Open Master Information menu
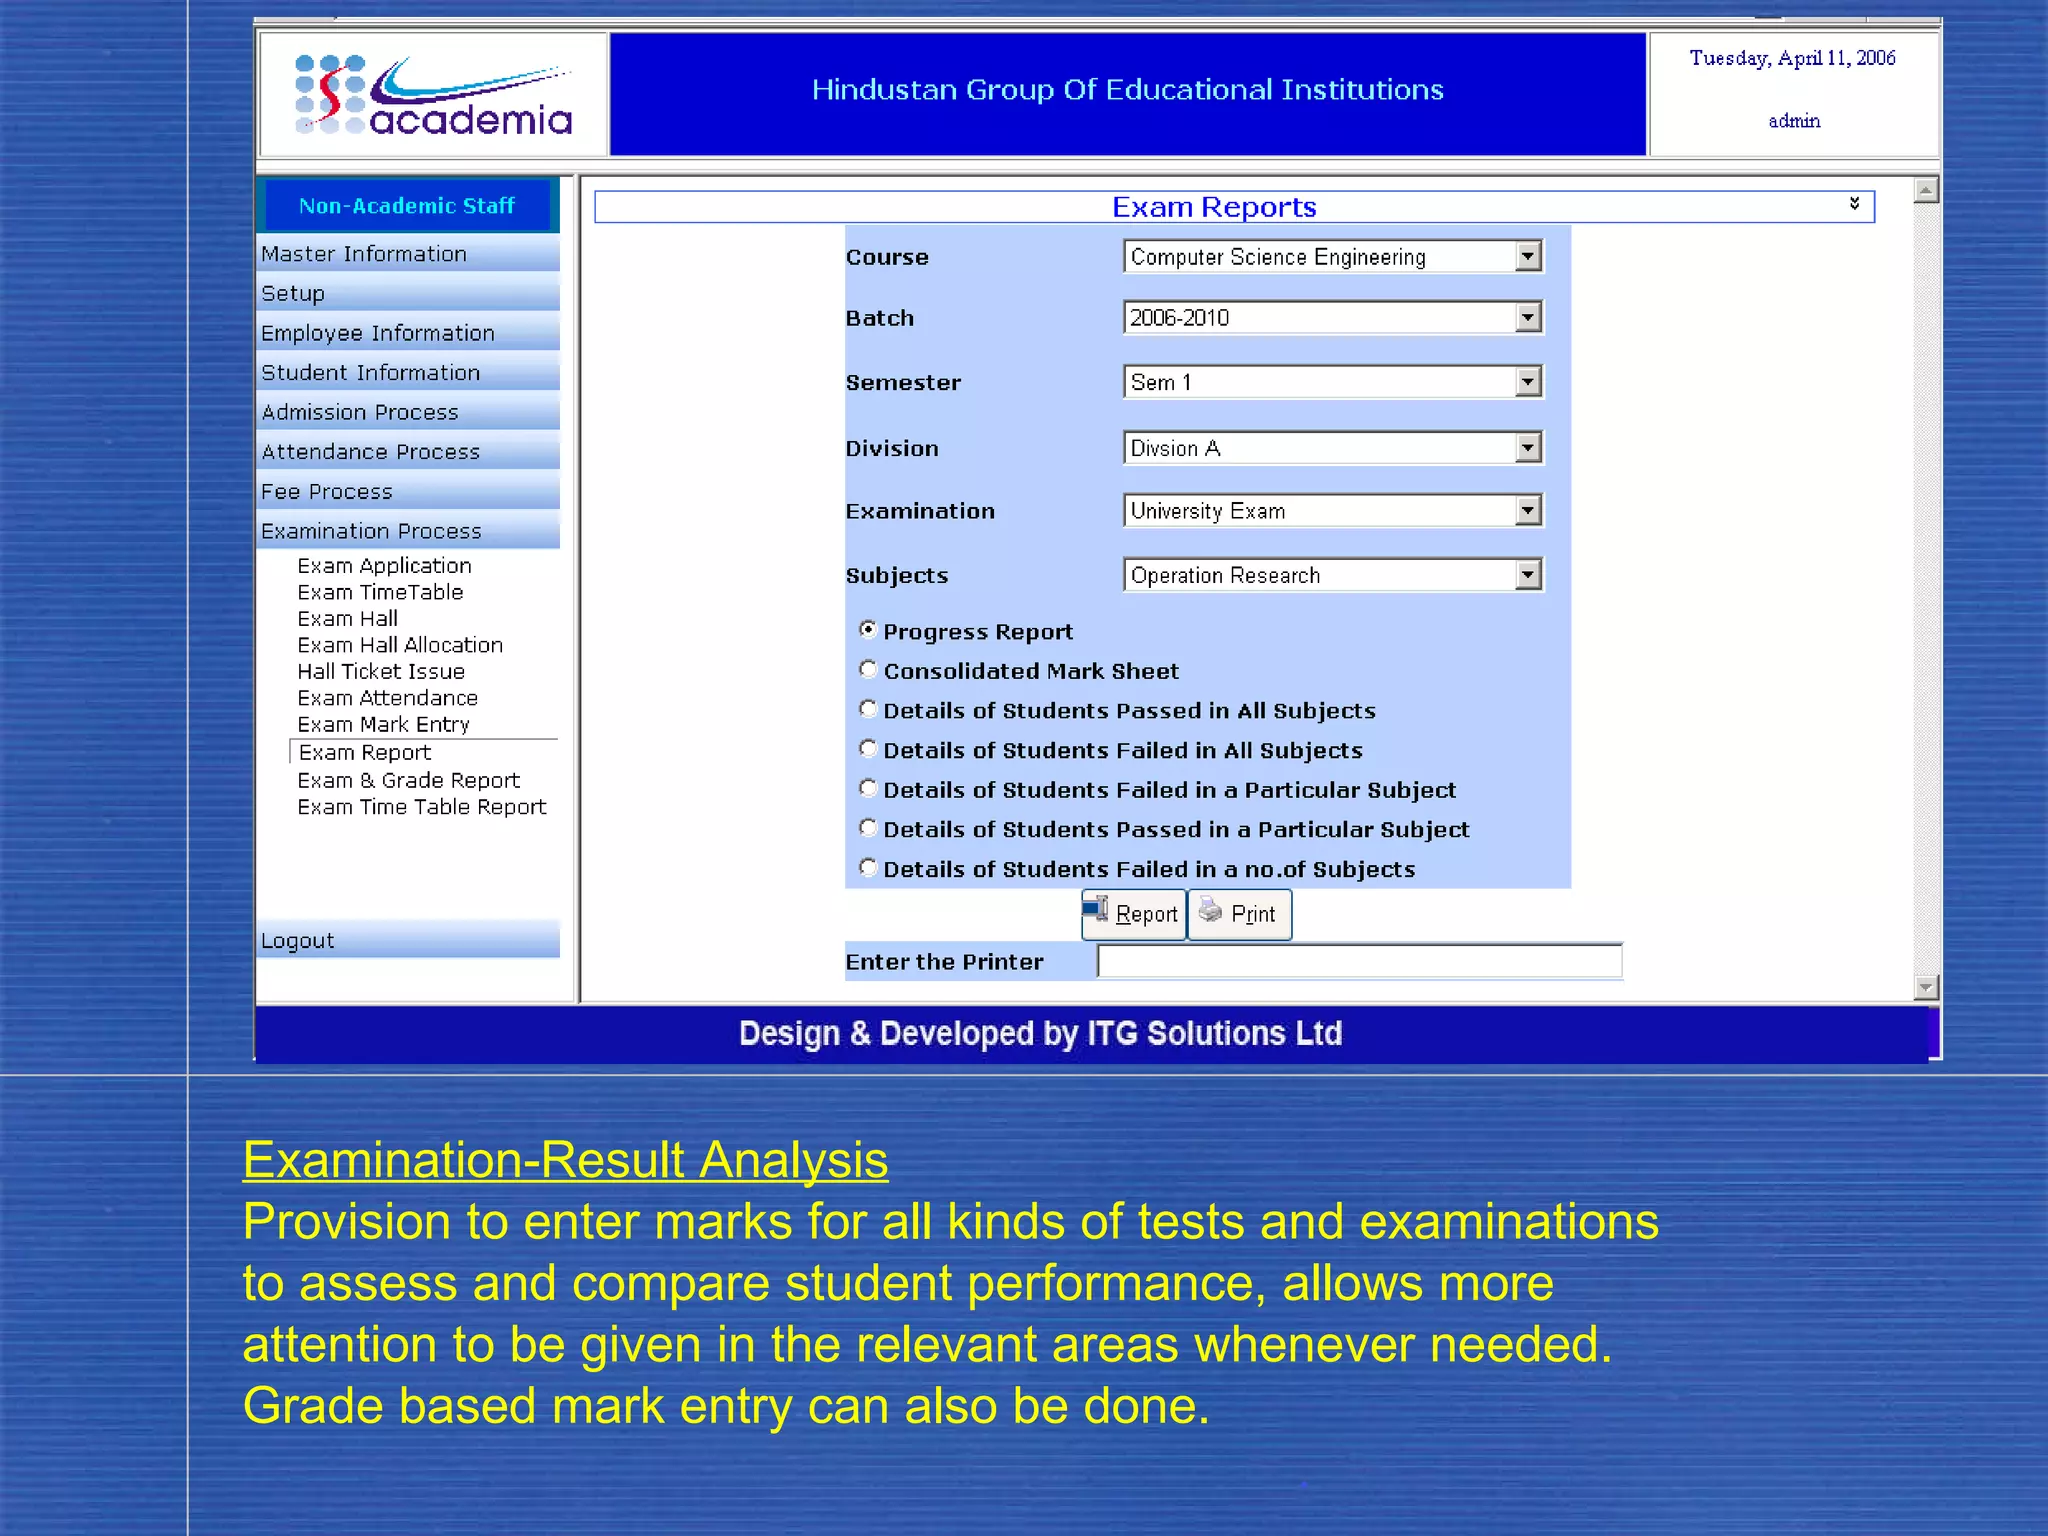 point(408,253)
